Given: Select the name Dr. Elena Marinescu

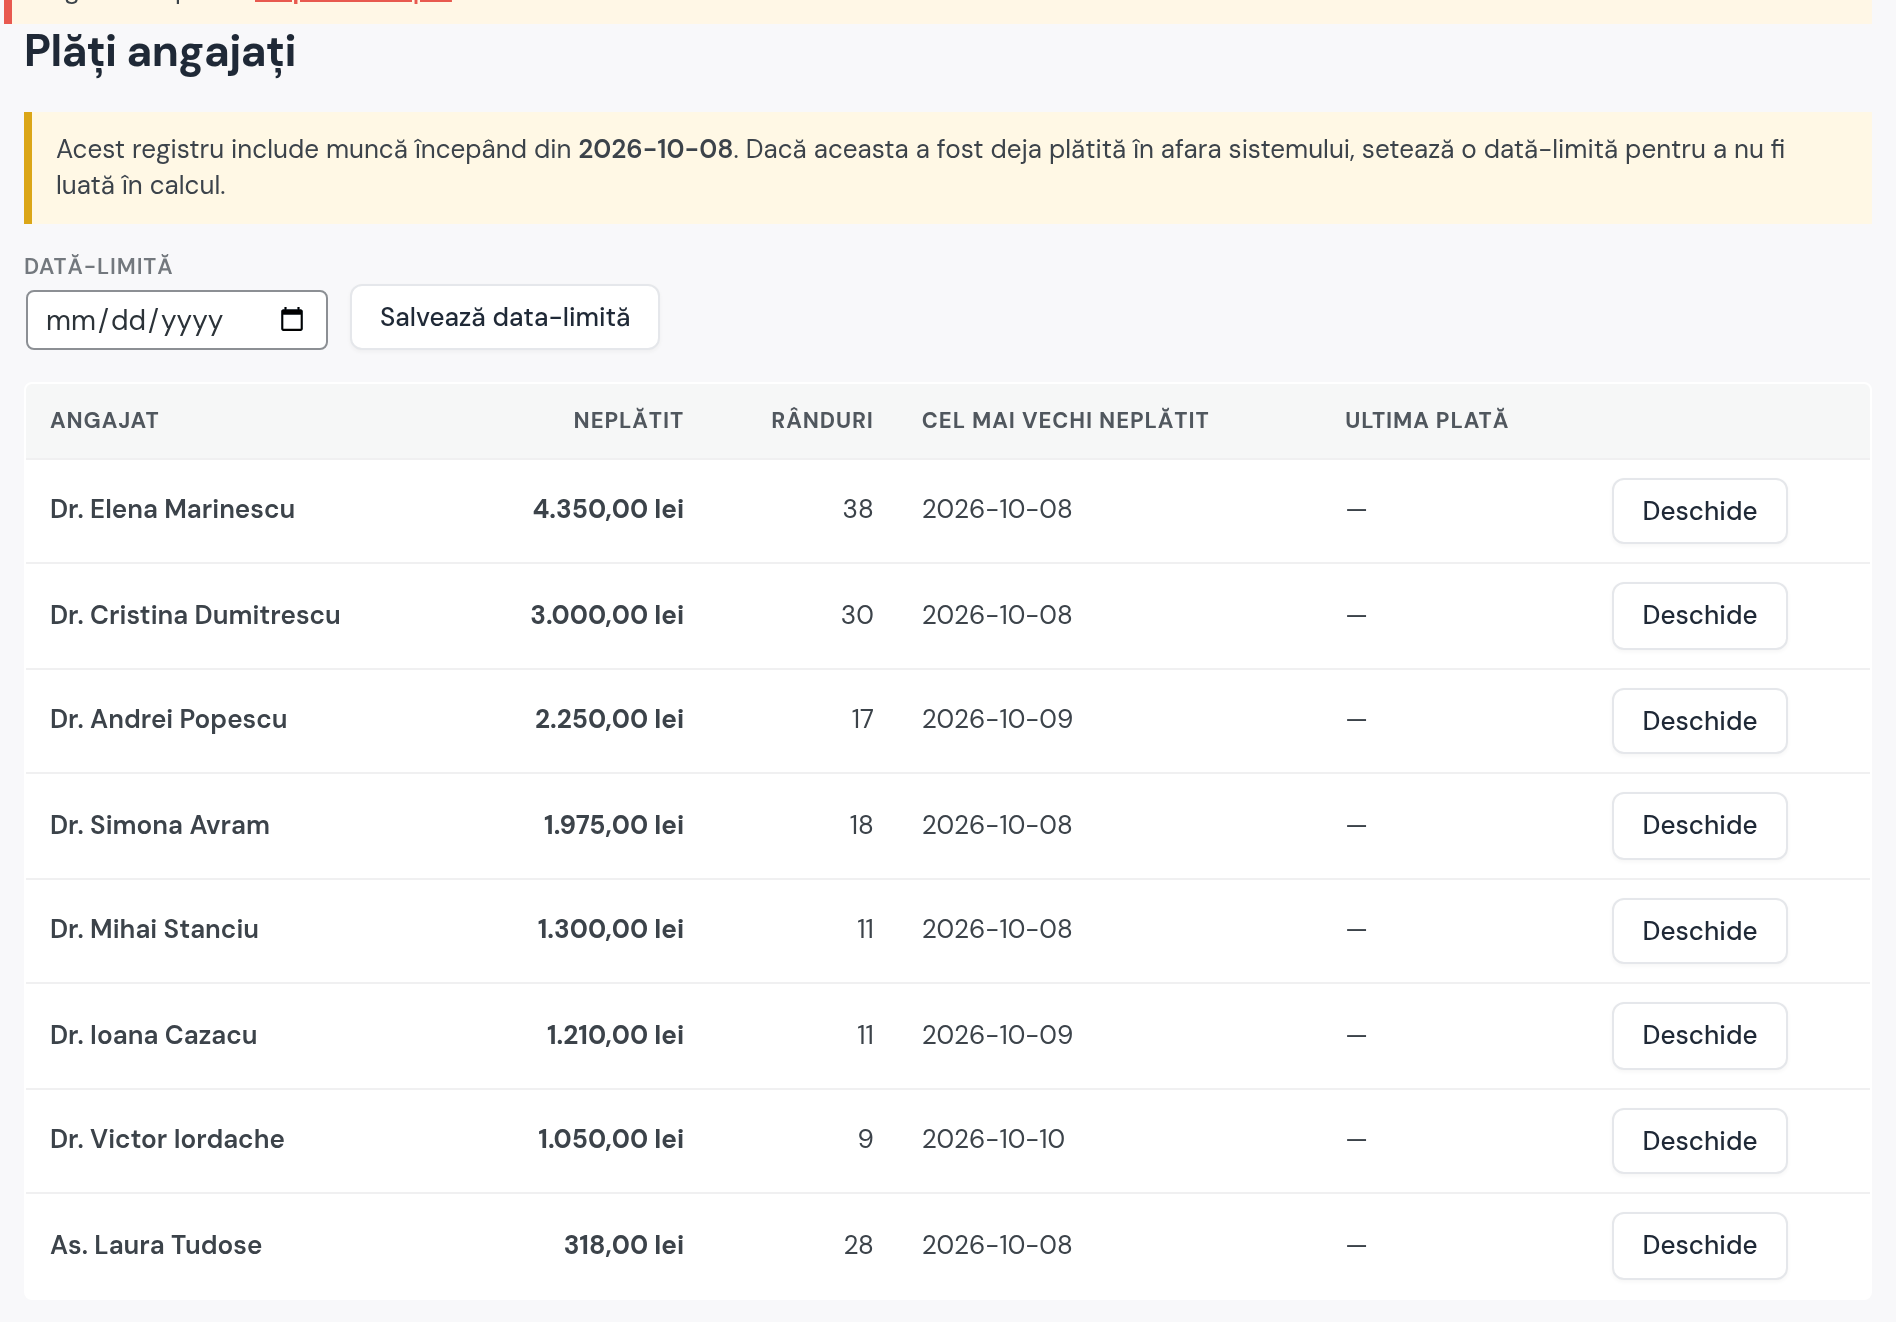Looking at the screenshot, I should (172, 509).
